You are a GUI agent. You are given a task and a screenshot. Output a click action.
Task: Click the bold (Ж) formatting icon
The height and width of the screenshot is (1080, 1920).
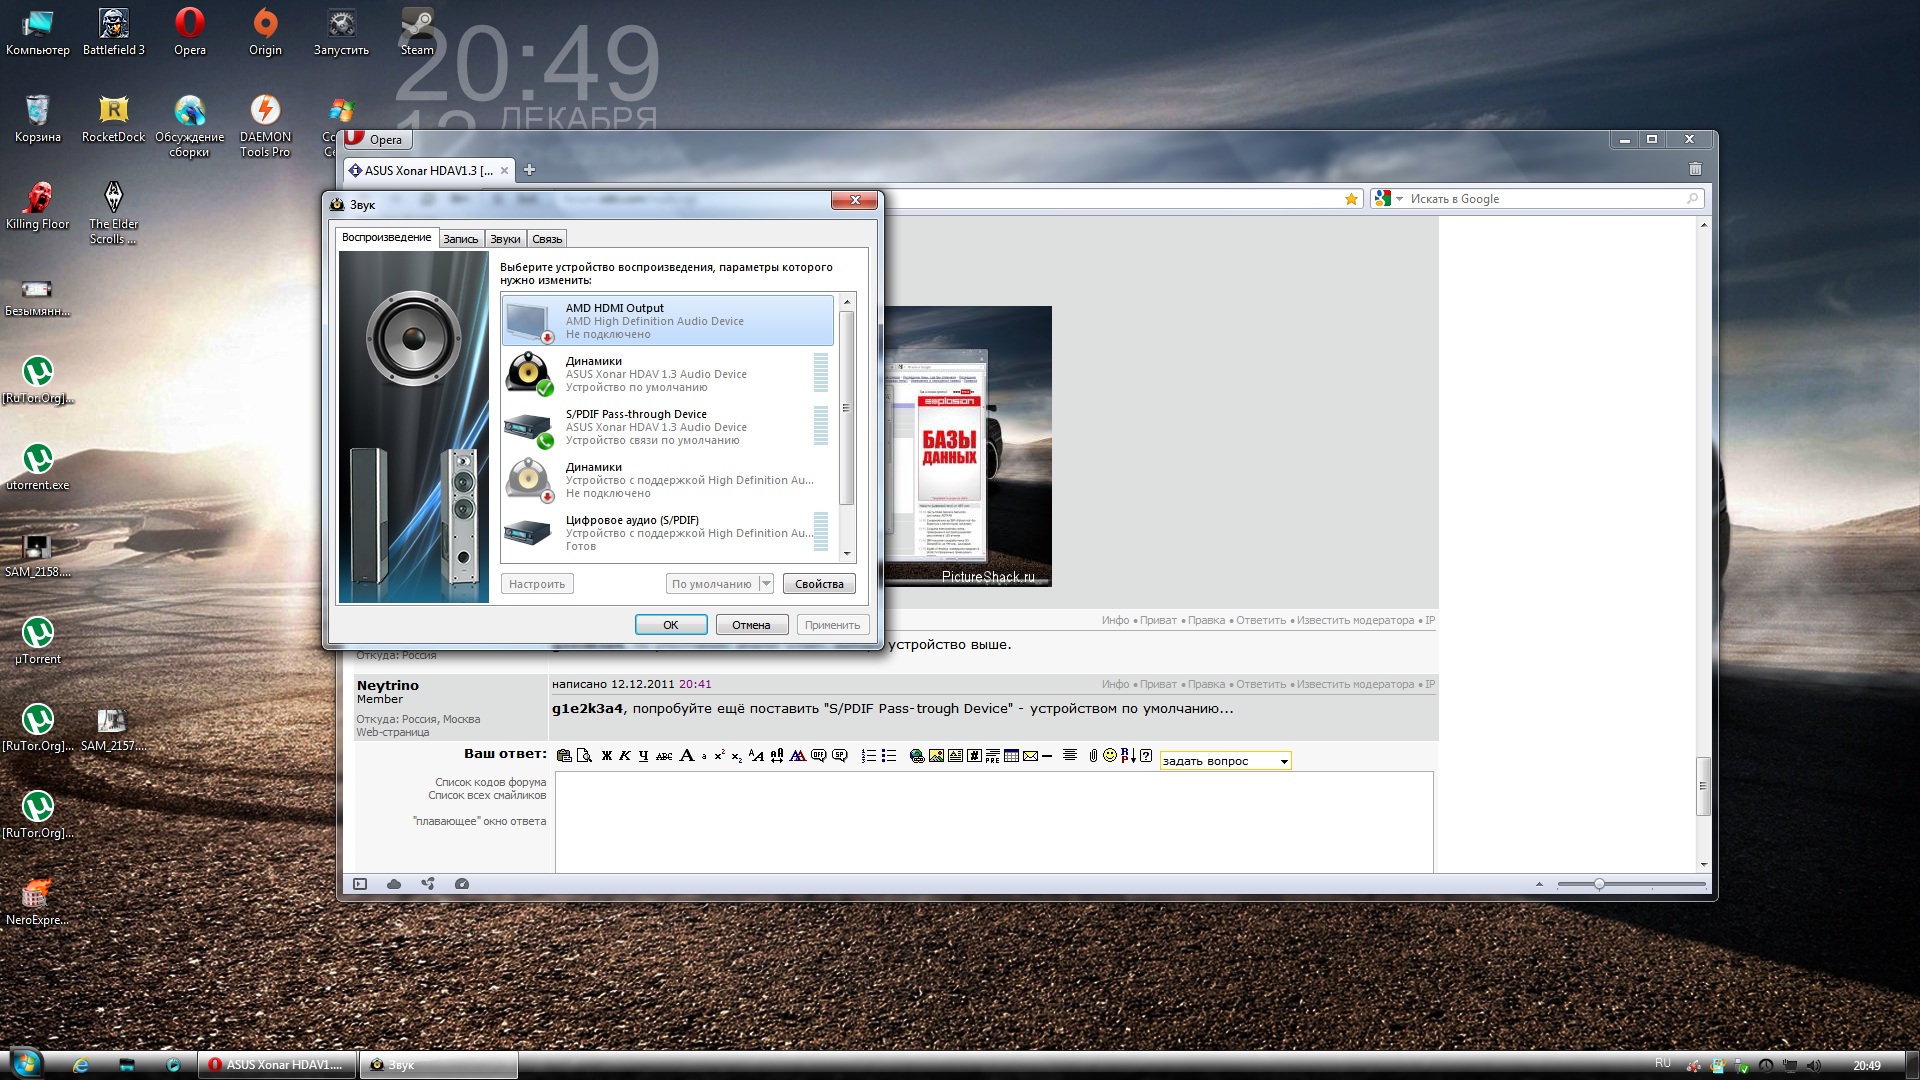click(x=607, y=756)
